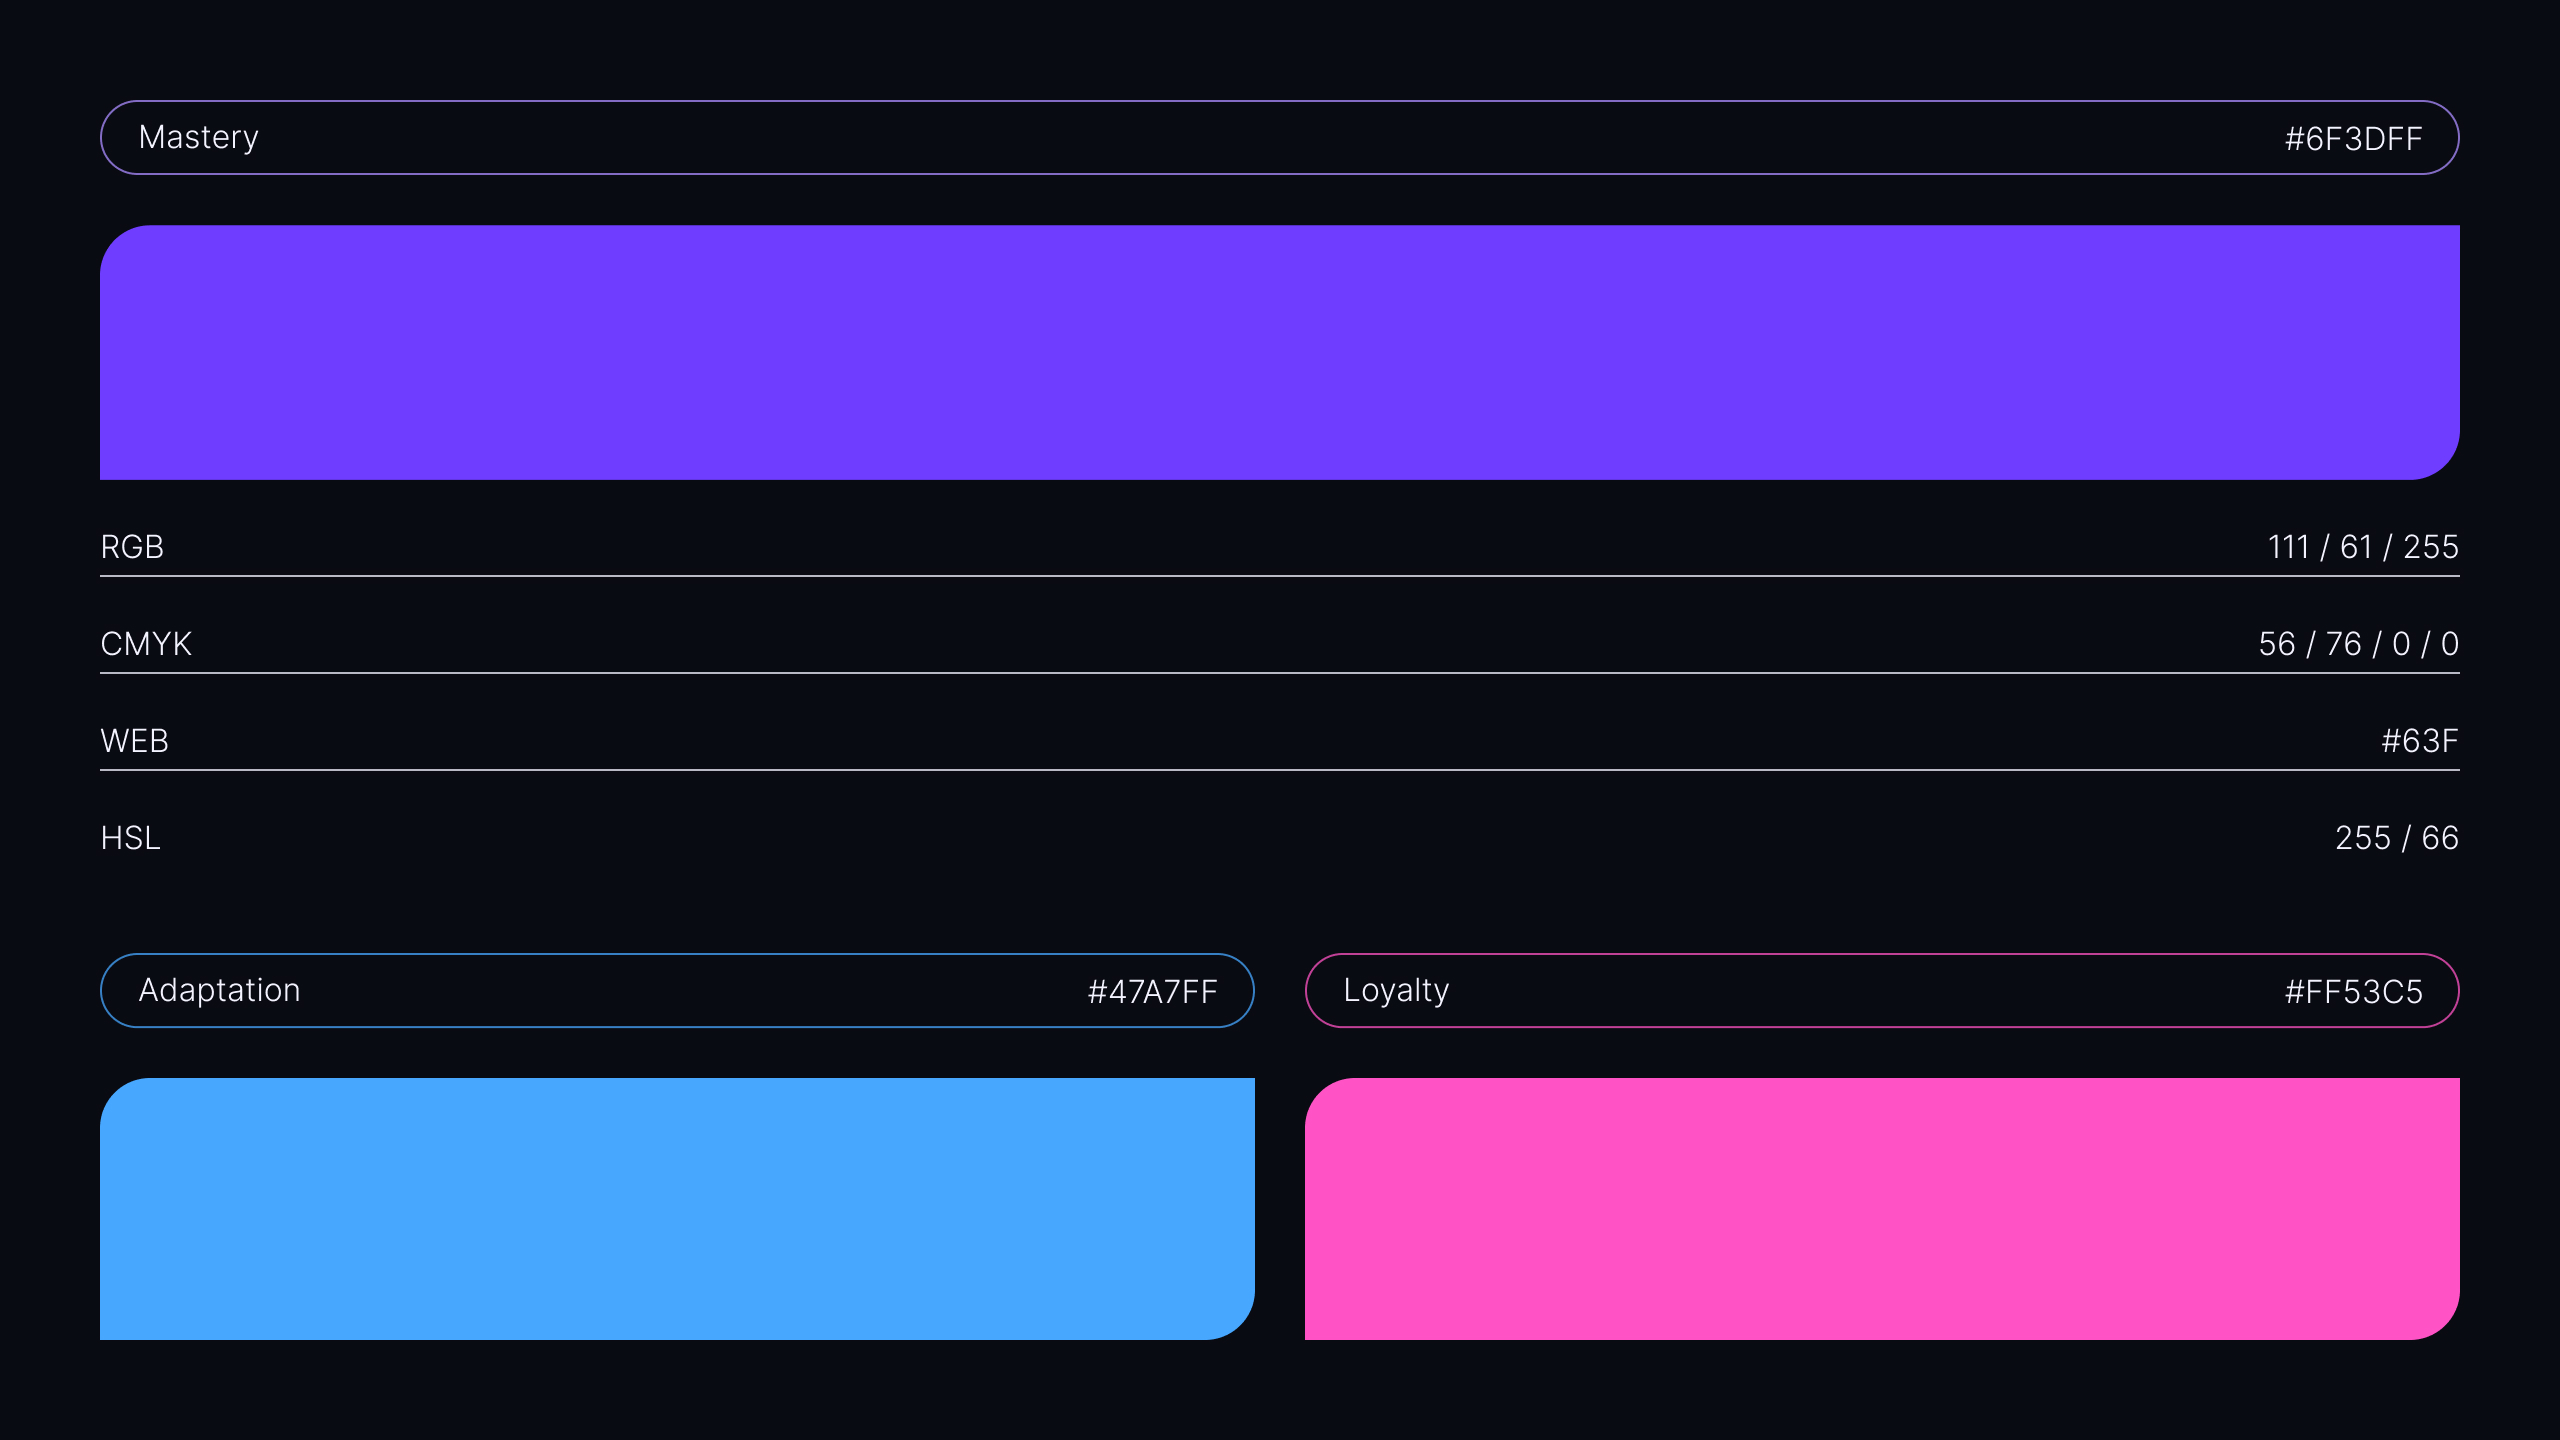Viewport: 2560px width, 1440px height.
Task: Click the HSL value 255 / 66
Action: coord(2396,838)
